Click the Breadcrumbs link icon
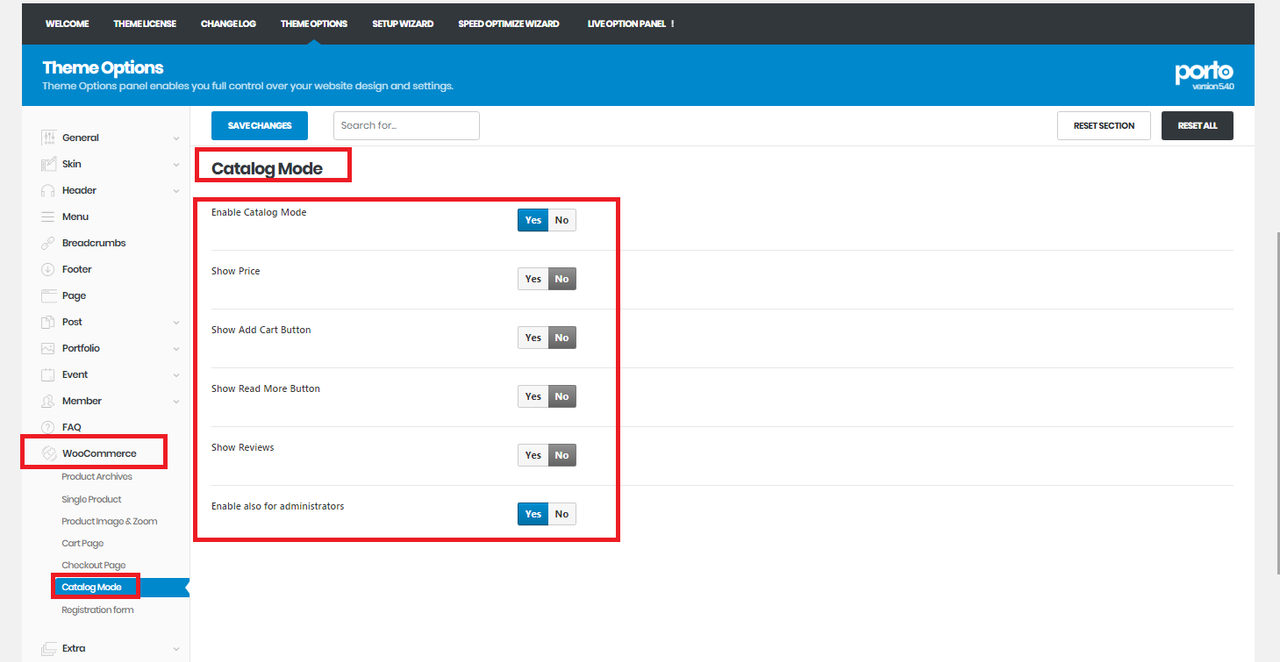 (48, 243)
